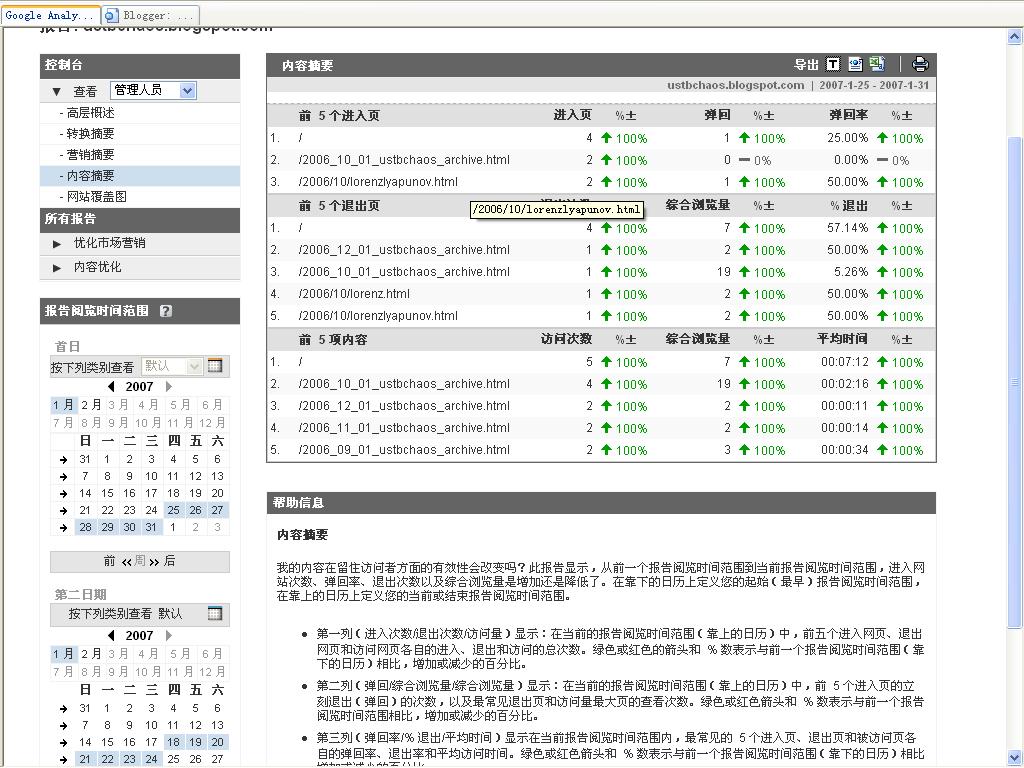Click the 2007-1-25 - 2007-1-31 date range text
This screenshot has height=768, width=1024.
(x=874, y=85)
